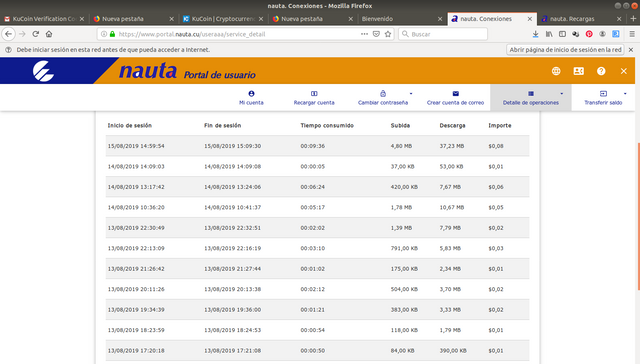Select amount $0,08 cell
The image size is (640, 364).
(496, 146)
